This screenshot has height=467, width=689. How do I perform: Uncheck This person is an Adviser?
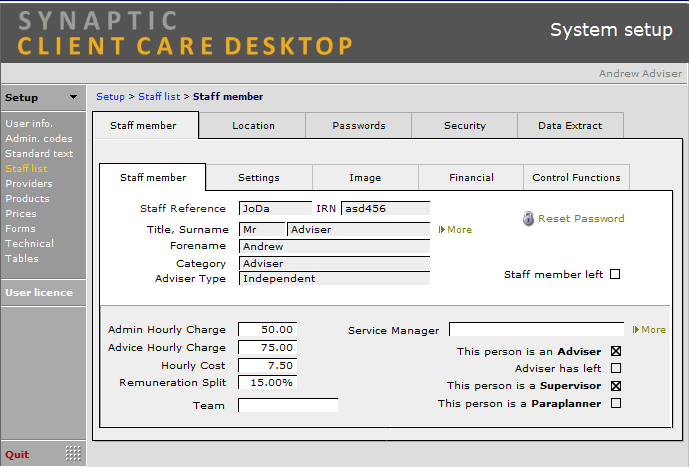click(616, 351)
